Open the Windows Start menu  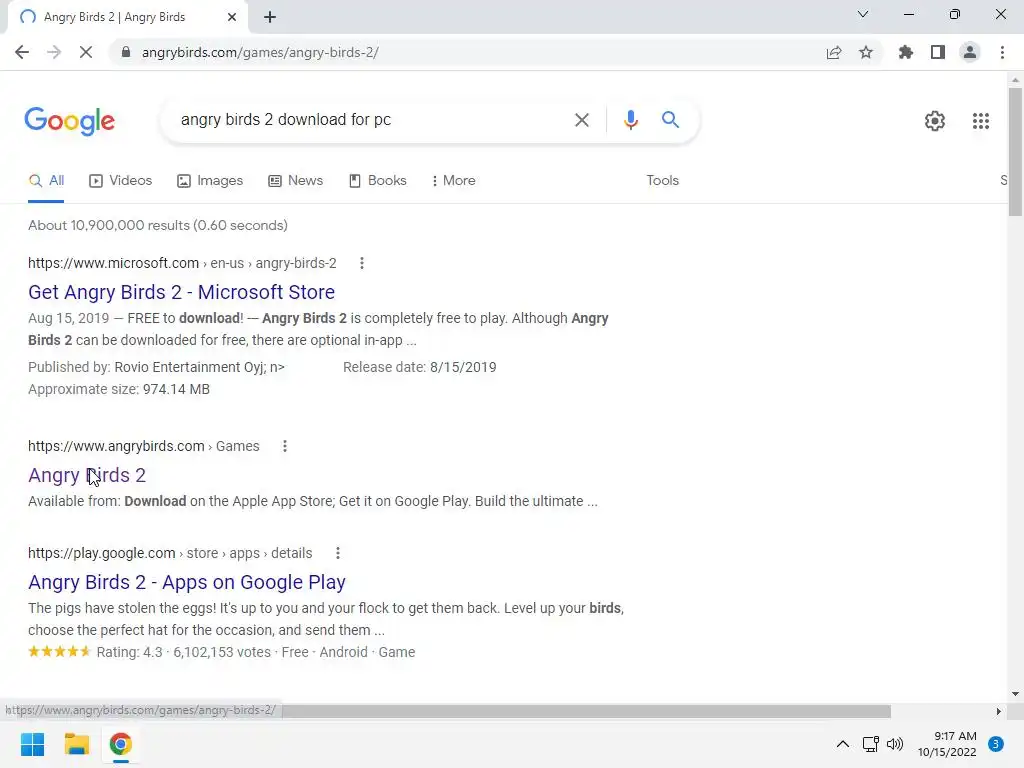point(32,744)
